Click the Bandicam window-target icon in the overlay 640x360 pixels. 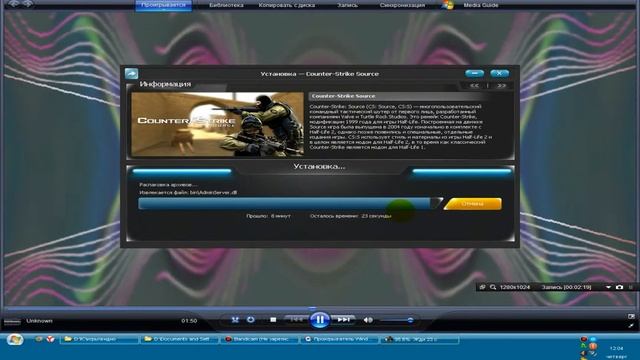tap(482, 287)
